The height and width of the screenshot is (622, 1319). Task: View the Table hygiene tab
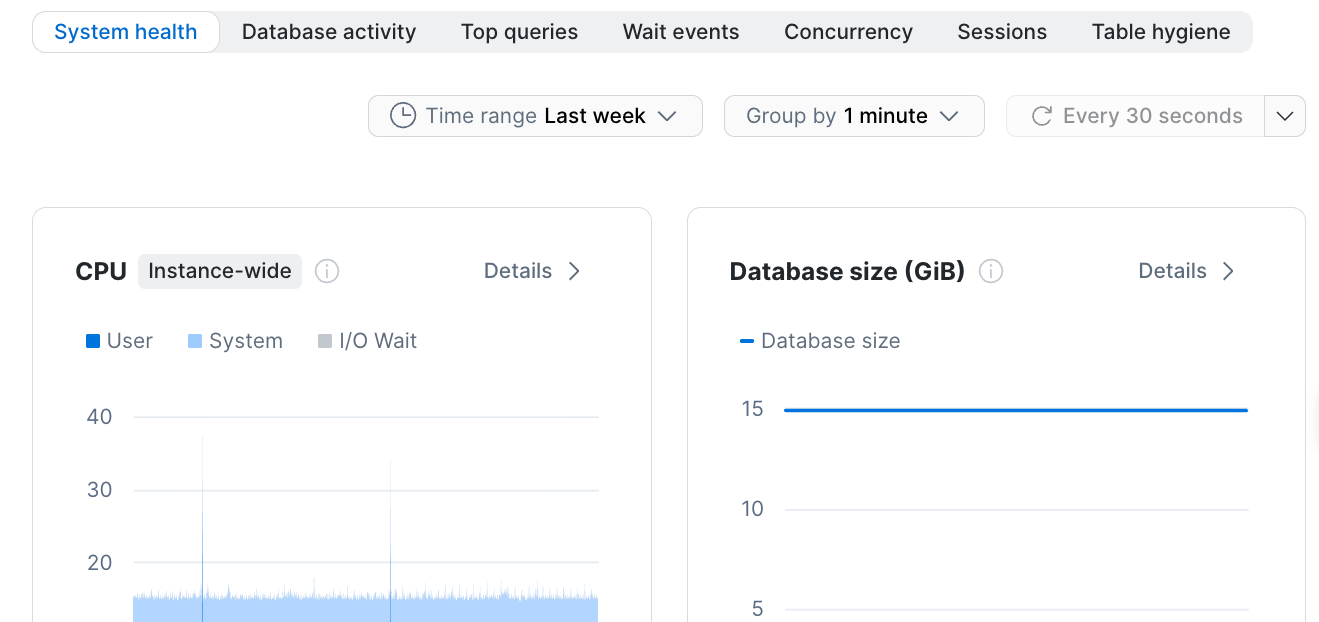click(1161, 32)
